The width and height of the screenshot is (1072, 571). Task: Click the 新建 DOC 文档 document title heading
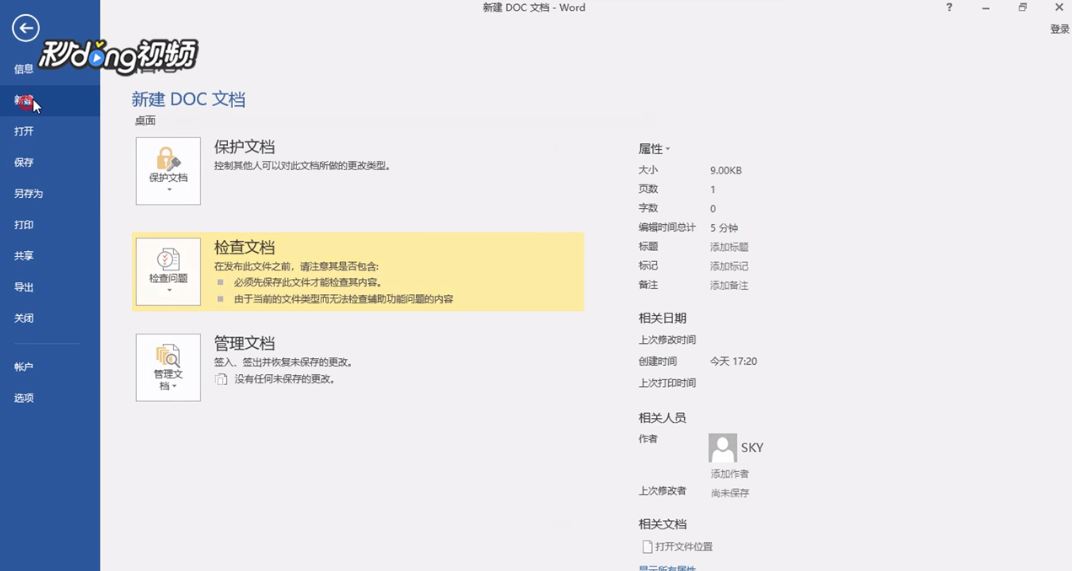[x=189, y=99]
